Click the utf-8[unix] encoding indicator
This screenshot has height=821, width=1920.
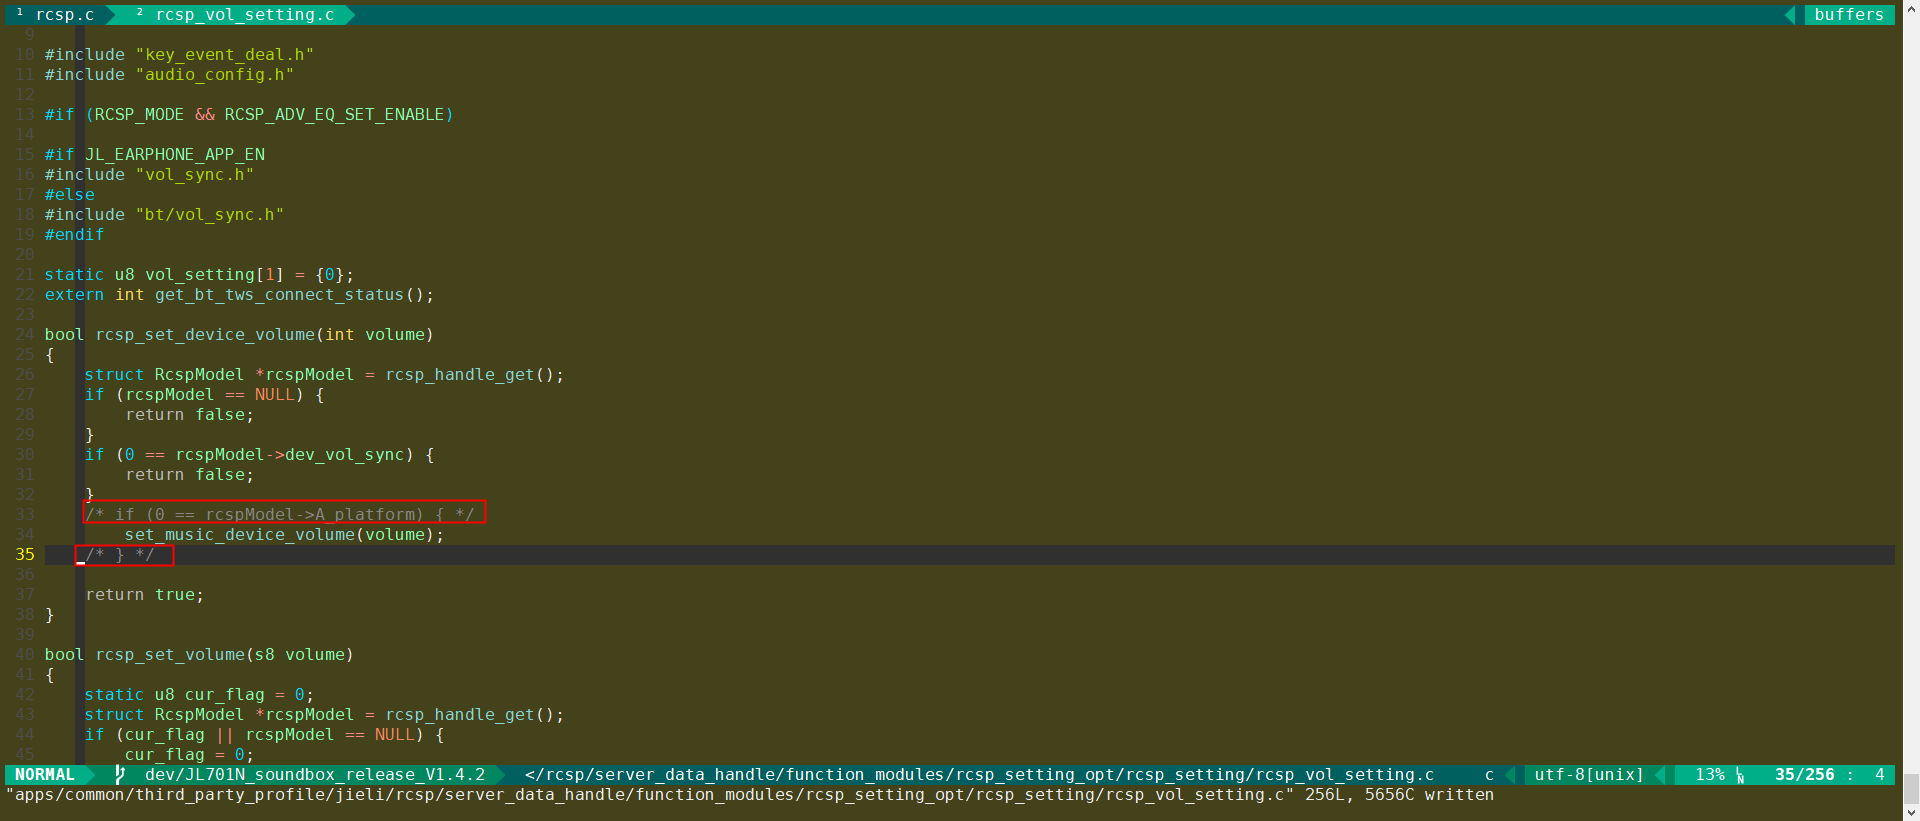(x=1589, y=775)
